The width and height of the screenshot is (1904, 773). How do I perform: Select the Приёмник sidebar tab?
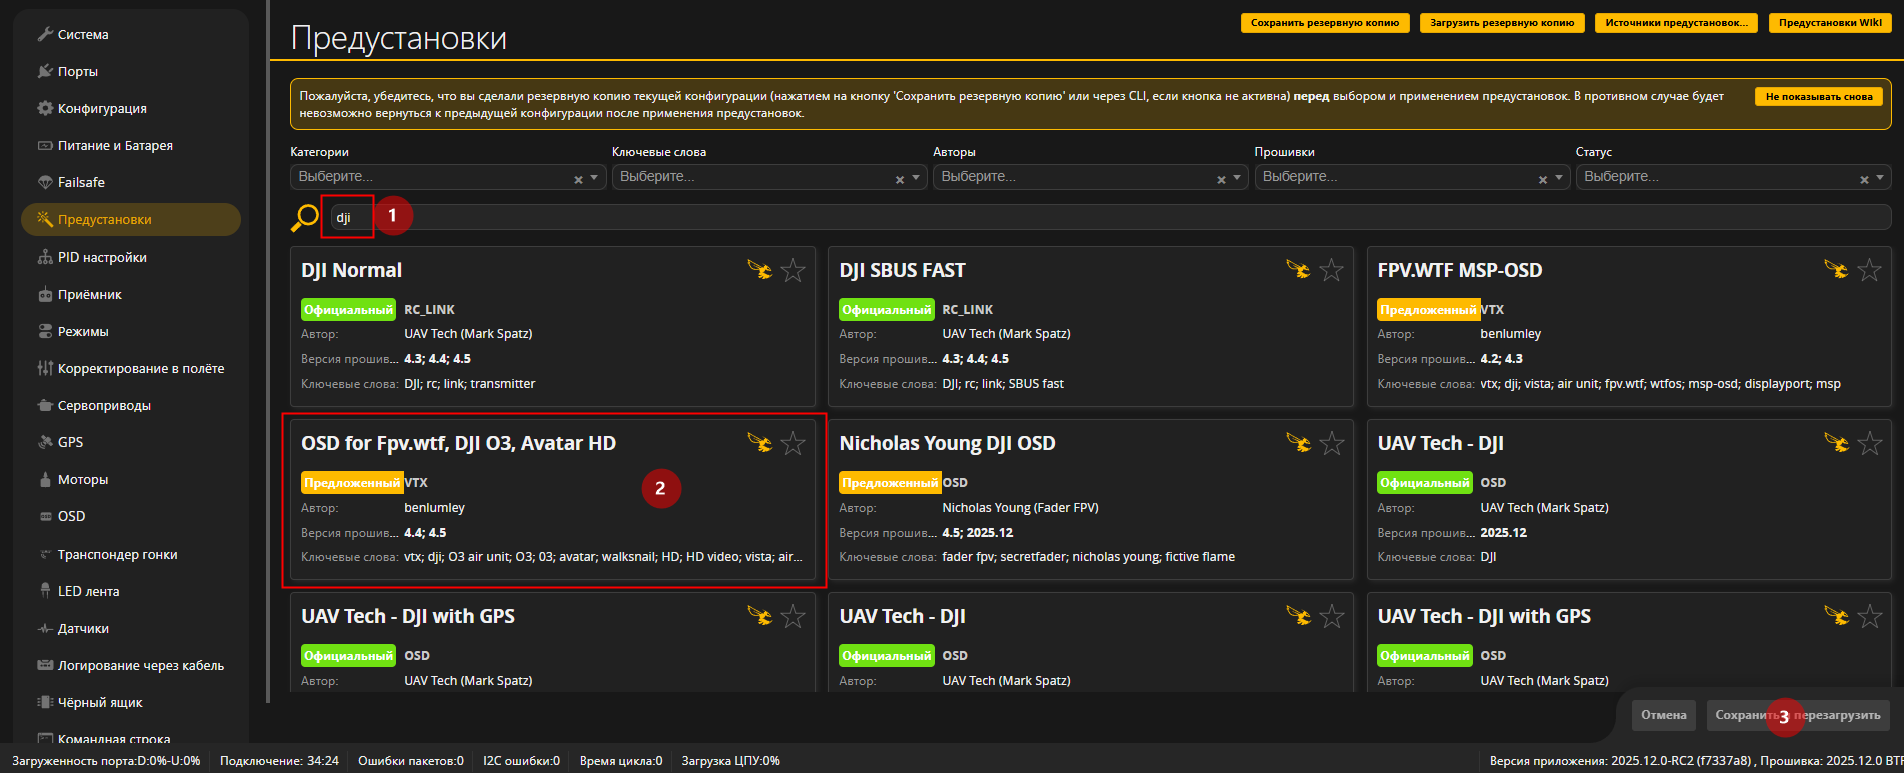click(89, 294)
